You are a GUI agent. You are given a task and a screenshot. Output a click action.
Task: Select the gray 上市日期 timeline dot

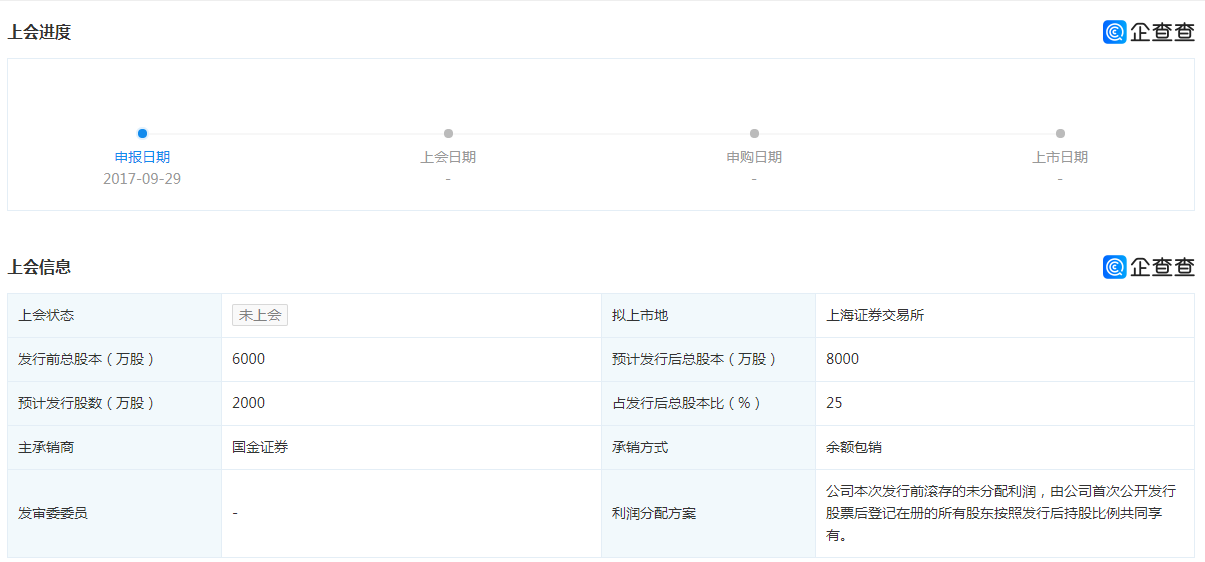[1060, 133]
